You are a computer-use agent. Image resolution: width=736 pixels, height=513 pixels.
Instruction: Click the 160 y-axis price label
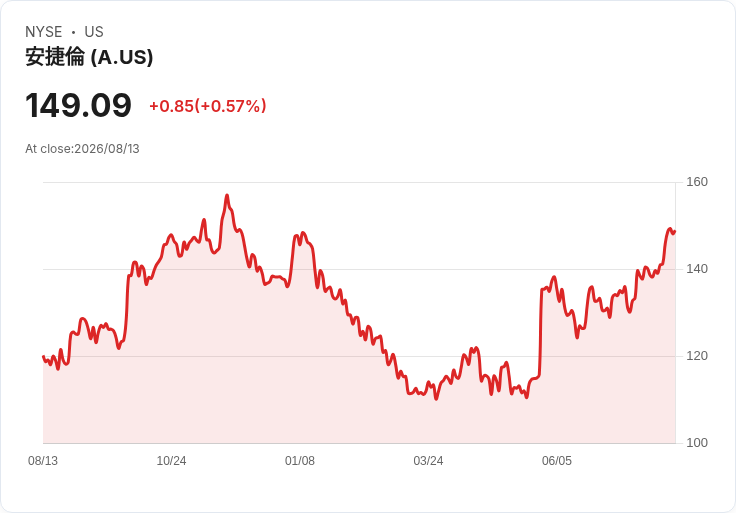(697, 182)
